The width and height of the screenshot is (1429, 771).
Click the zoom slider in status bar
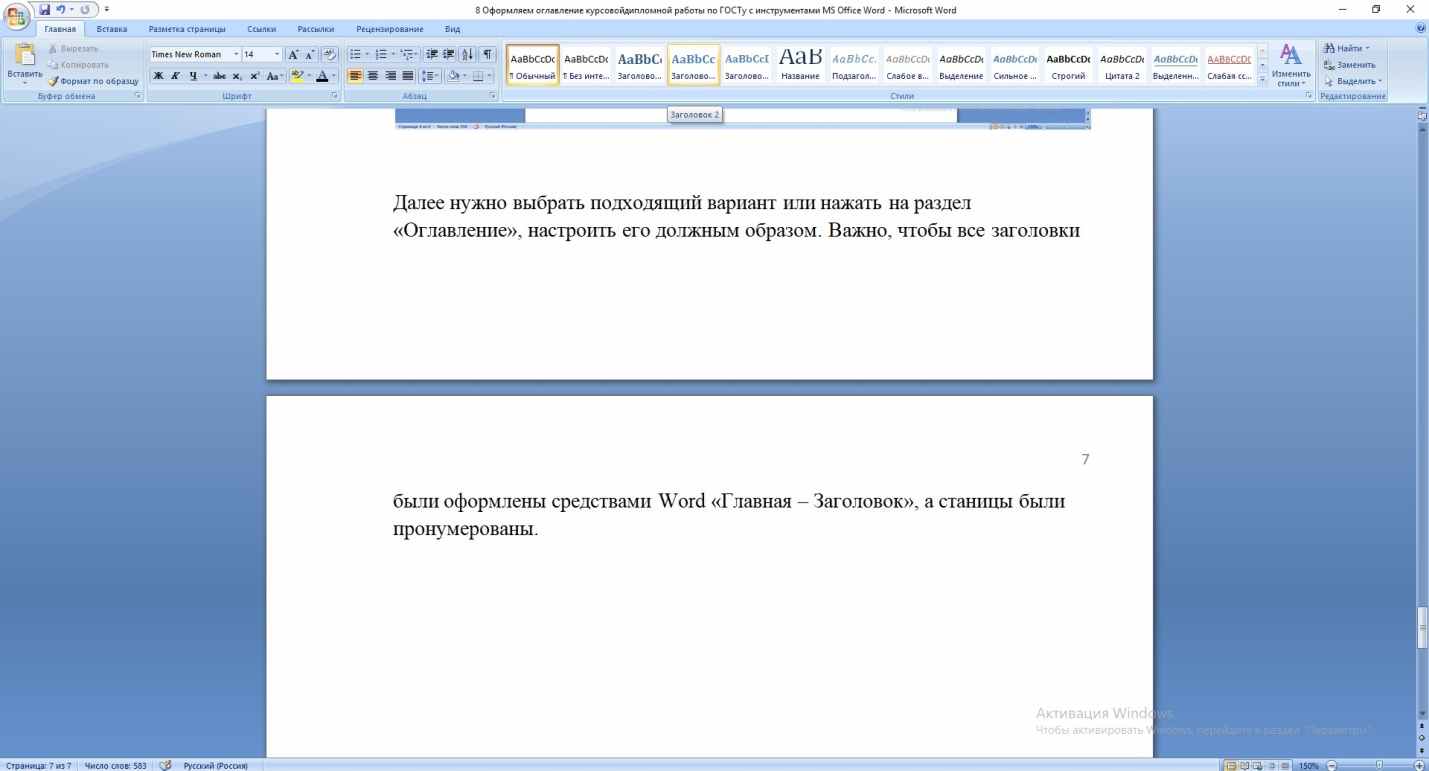pyautogui.click(x=1379, y=765)
